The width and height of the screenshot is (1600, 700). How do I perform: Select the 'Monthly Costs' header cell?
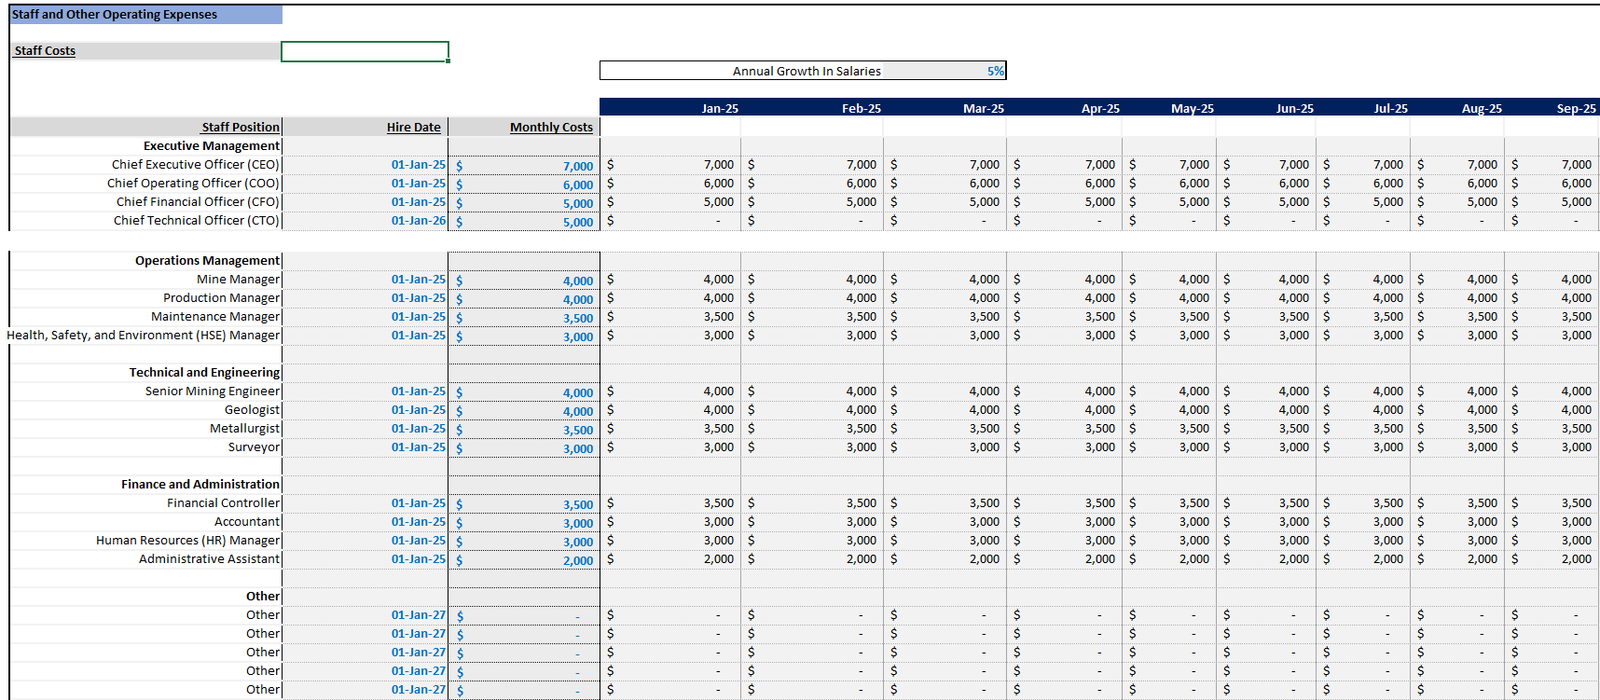click(x=524, y=127)
